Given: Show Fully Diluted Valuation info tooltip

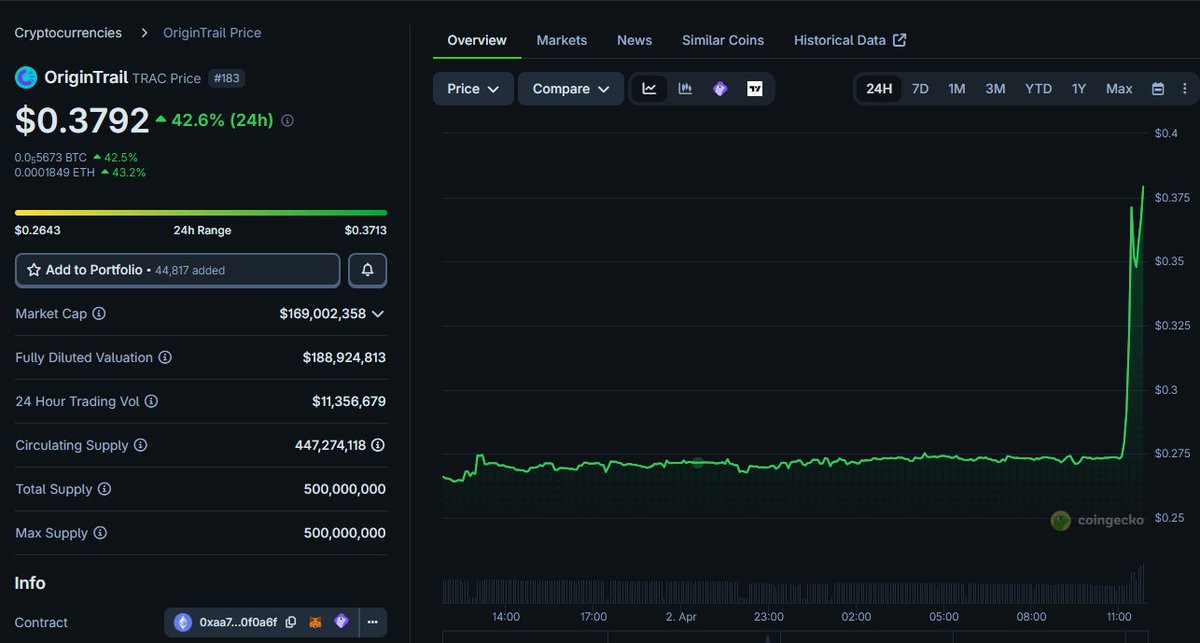Looking at the screenshot, I should (x=165, y=358).
